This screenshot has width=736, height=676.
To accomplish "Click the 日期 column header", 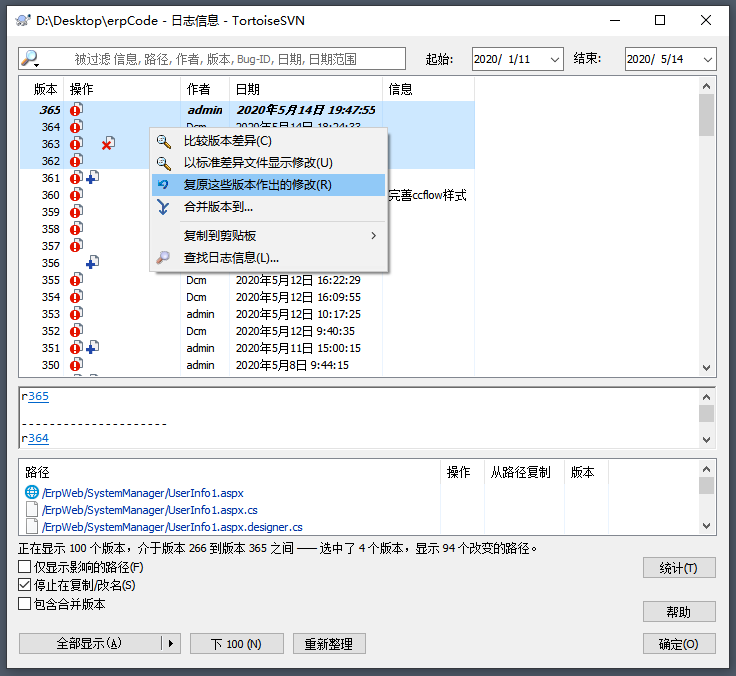I will click(x=306, y=89).
